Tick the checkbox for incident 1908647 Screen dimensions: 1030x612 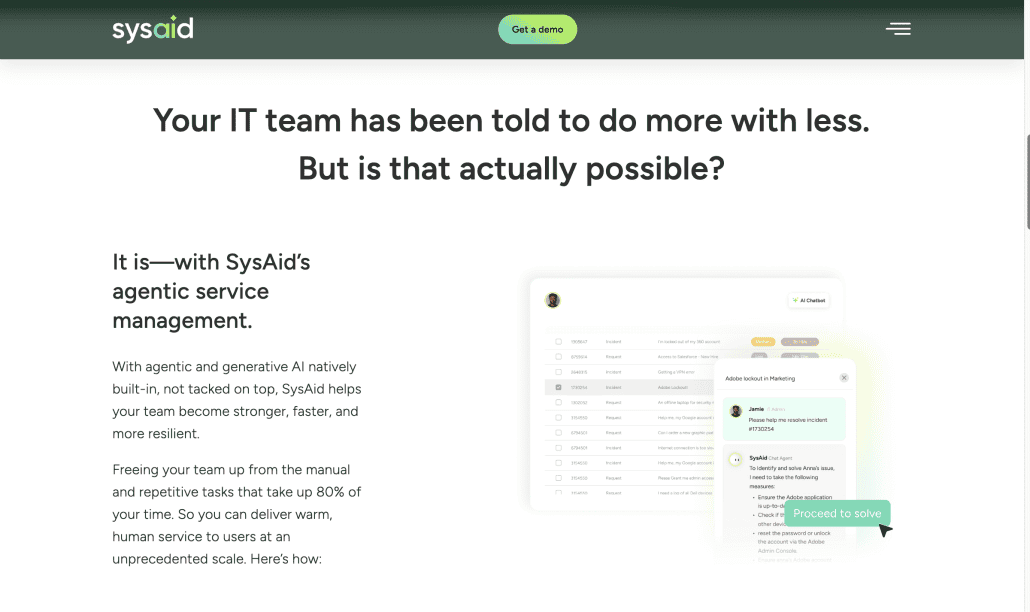pyautogui.click(x=558, y=341)
